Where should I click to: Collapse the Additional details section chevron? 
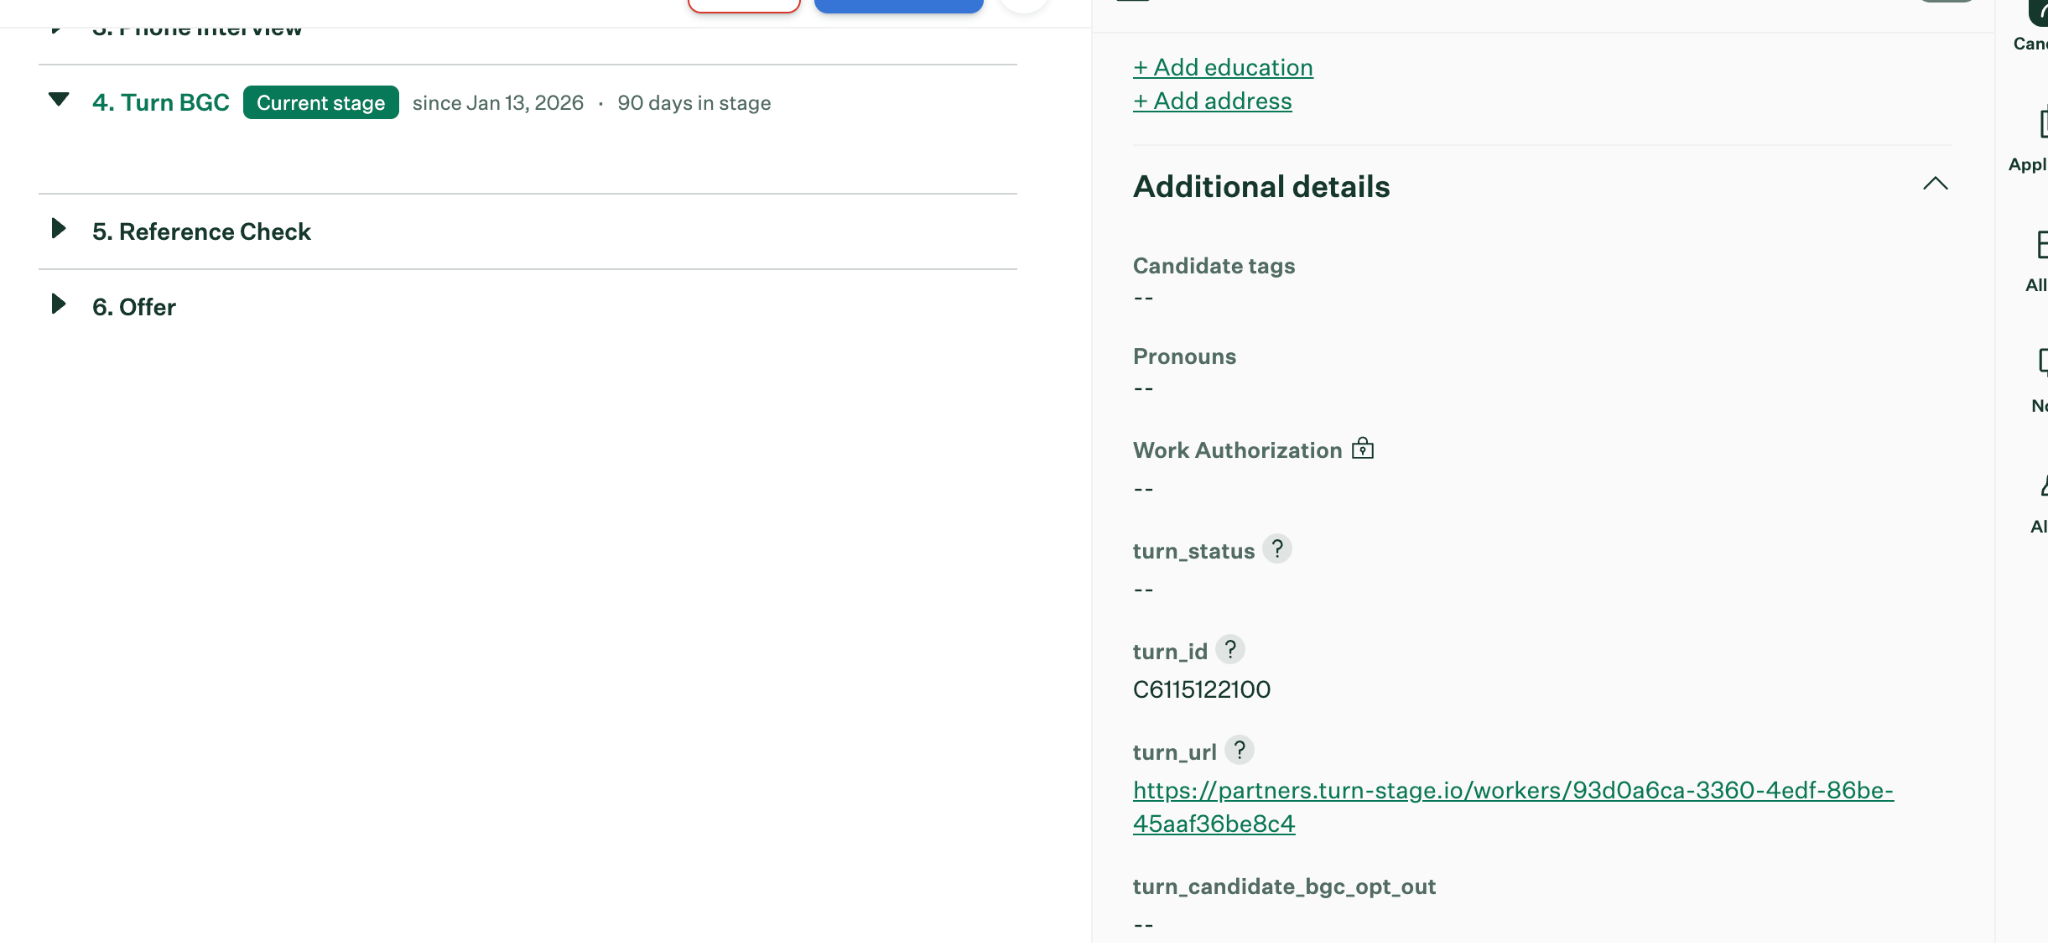tap(1936, 184)
